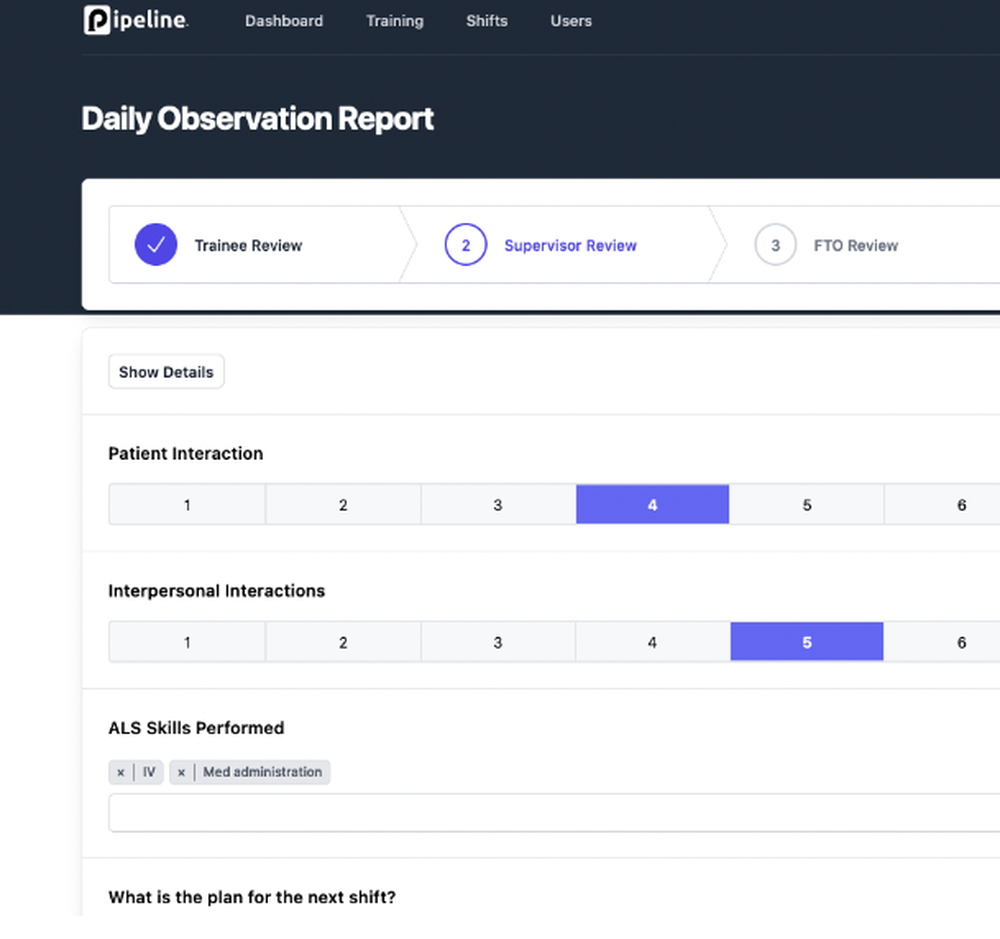This screenshot has height=939, width=1000.
Task: Select rating 4 for Interpersonal Interactions
Action: [652, 642]
